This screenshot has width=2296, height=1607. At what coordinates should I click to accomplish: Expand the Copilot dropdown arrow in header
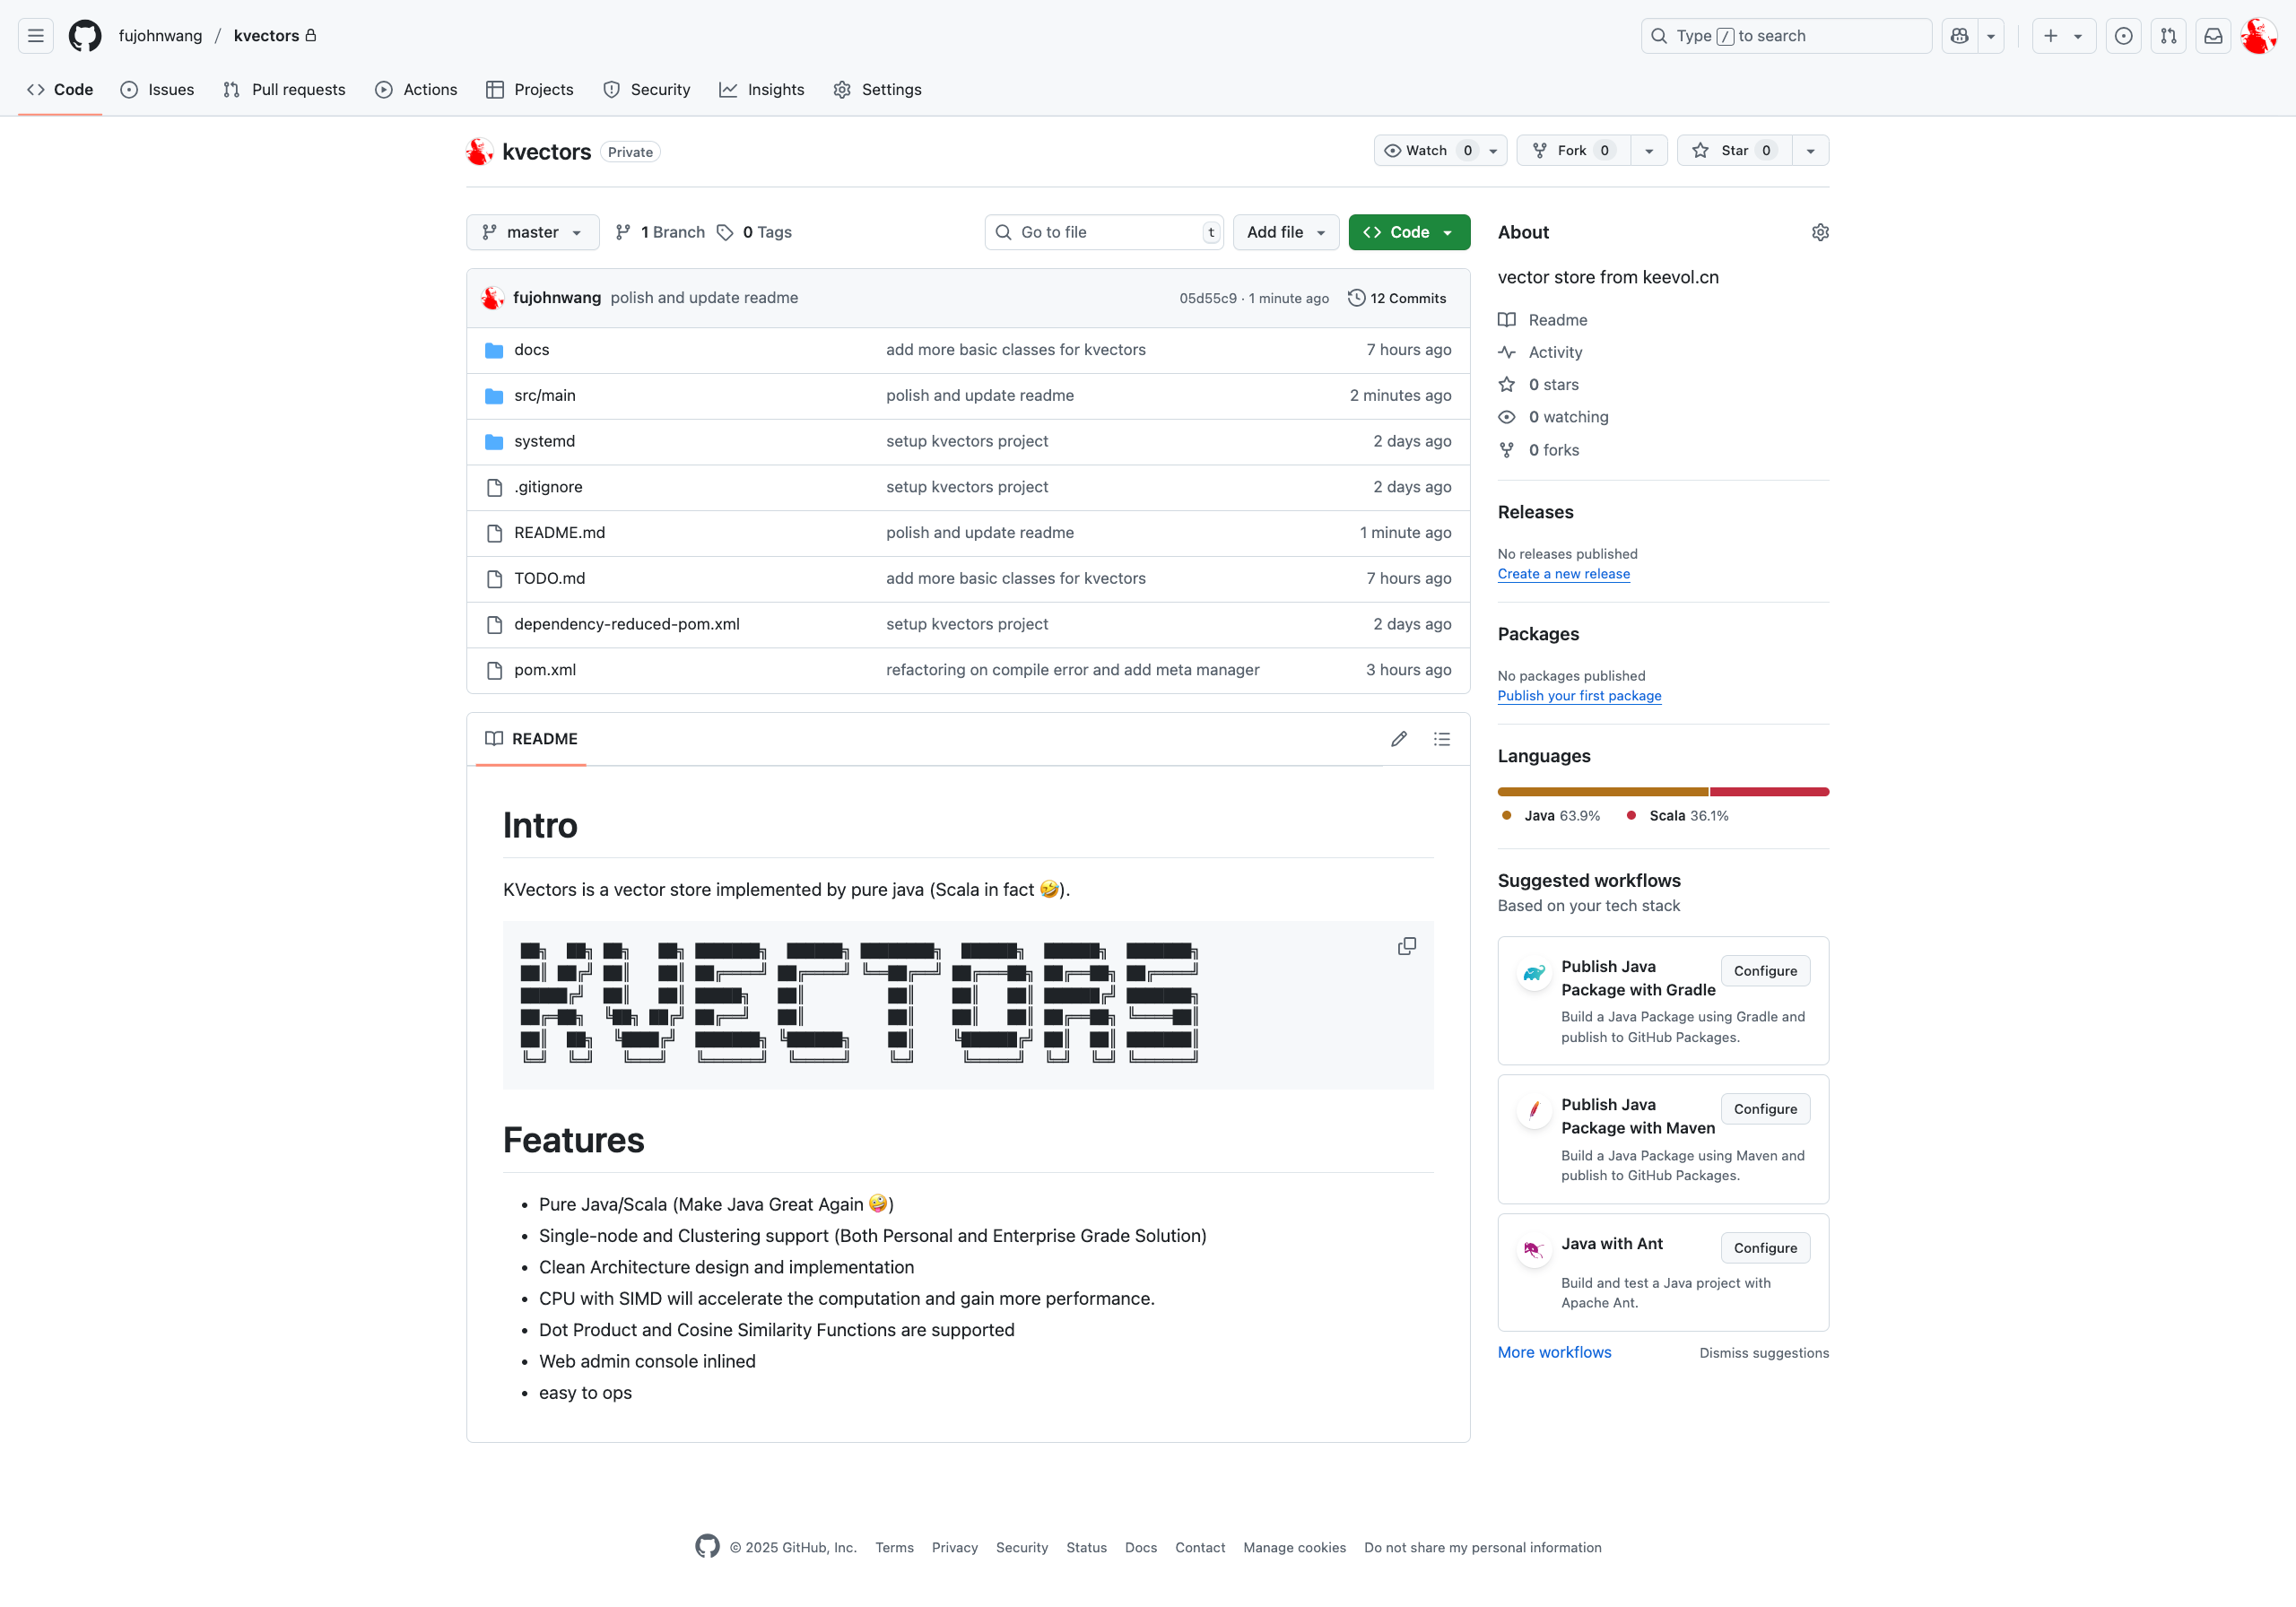tap(1991, 36)
